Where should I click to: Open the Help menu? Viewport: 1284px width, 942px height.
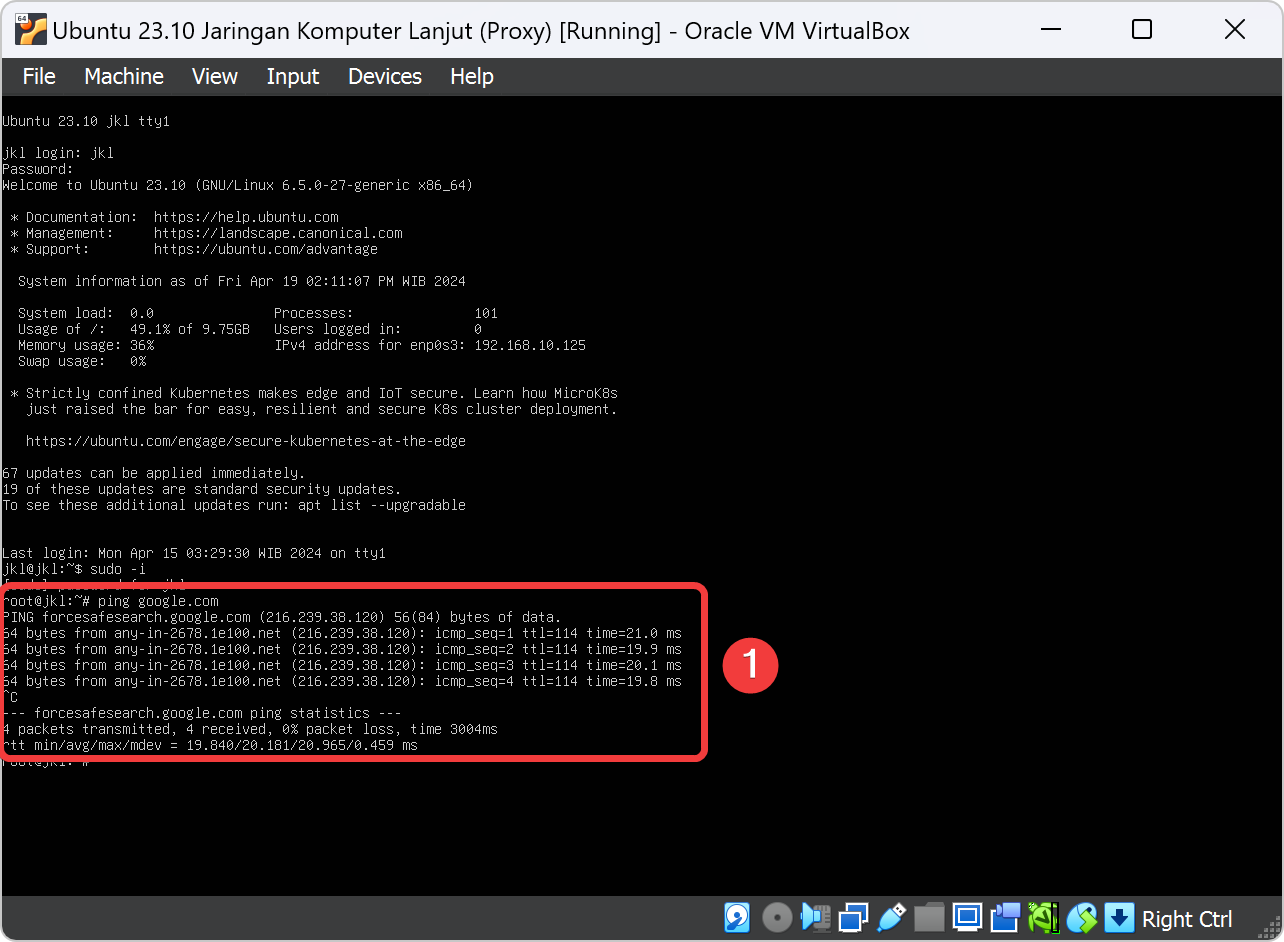(472, 76)
